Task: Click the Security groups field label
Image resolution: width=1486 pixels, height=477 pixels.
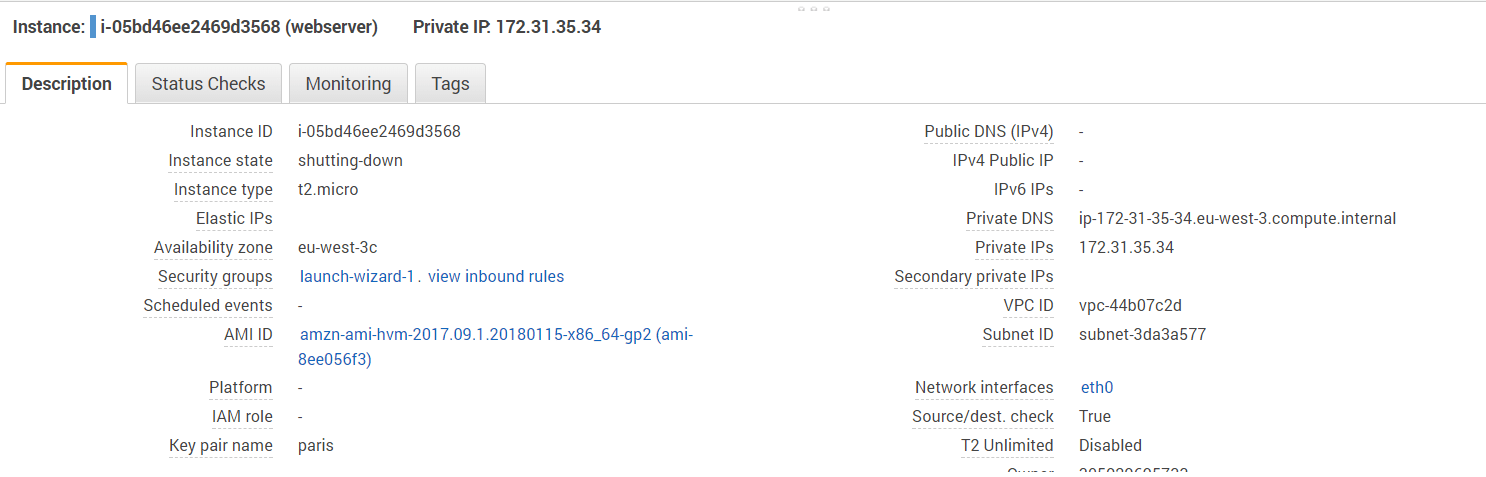Action: [x=215, y=277]
